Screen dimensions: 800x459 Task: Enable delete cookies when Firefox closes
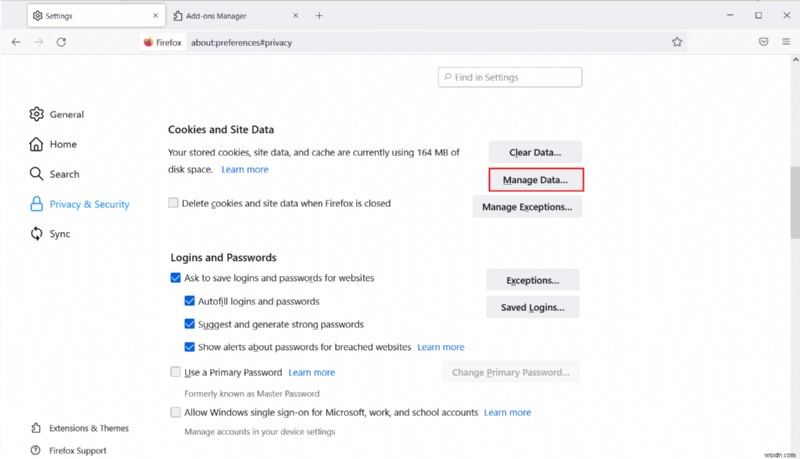(x=174, y=203)
